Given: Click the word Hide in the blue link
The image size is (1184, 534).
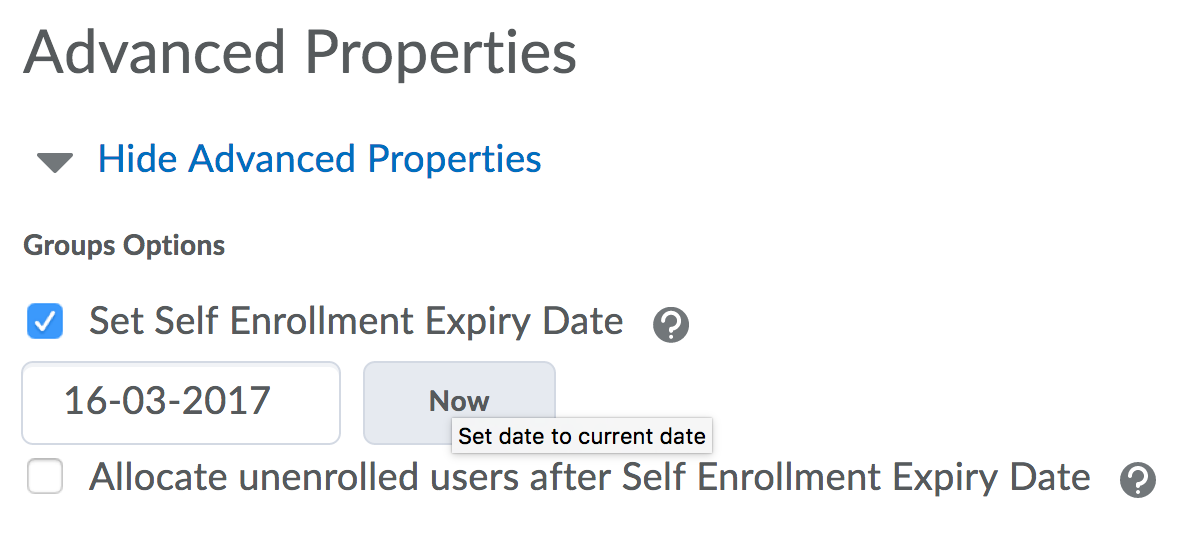Looking at the screenshot, I should click(138, 159).
